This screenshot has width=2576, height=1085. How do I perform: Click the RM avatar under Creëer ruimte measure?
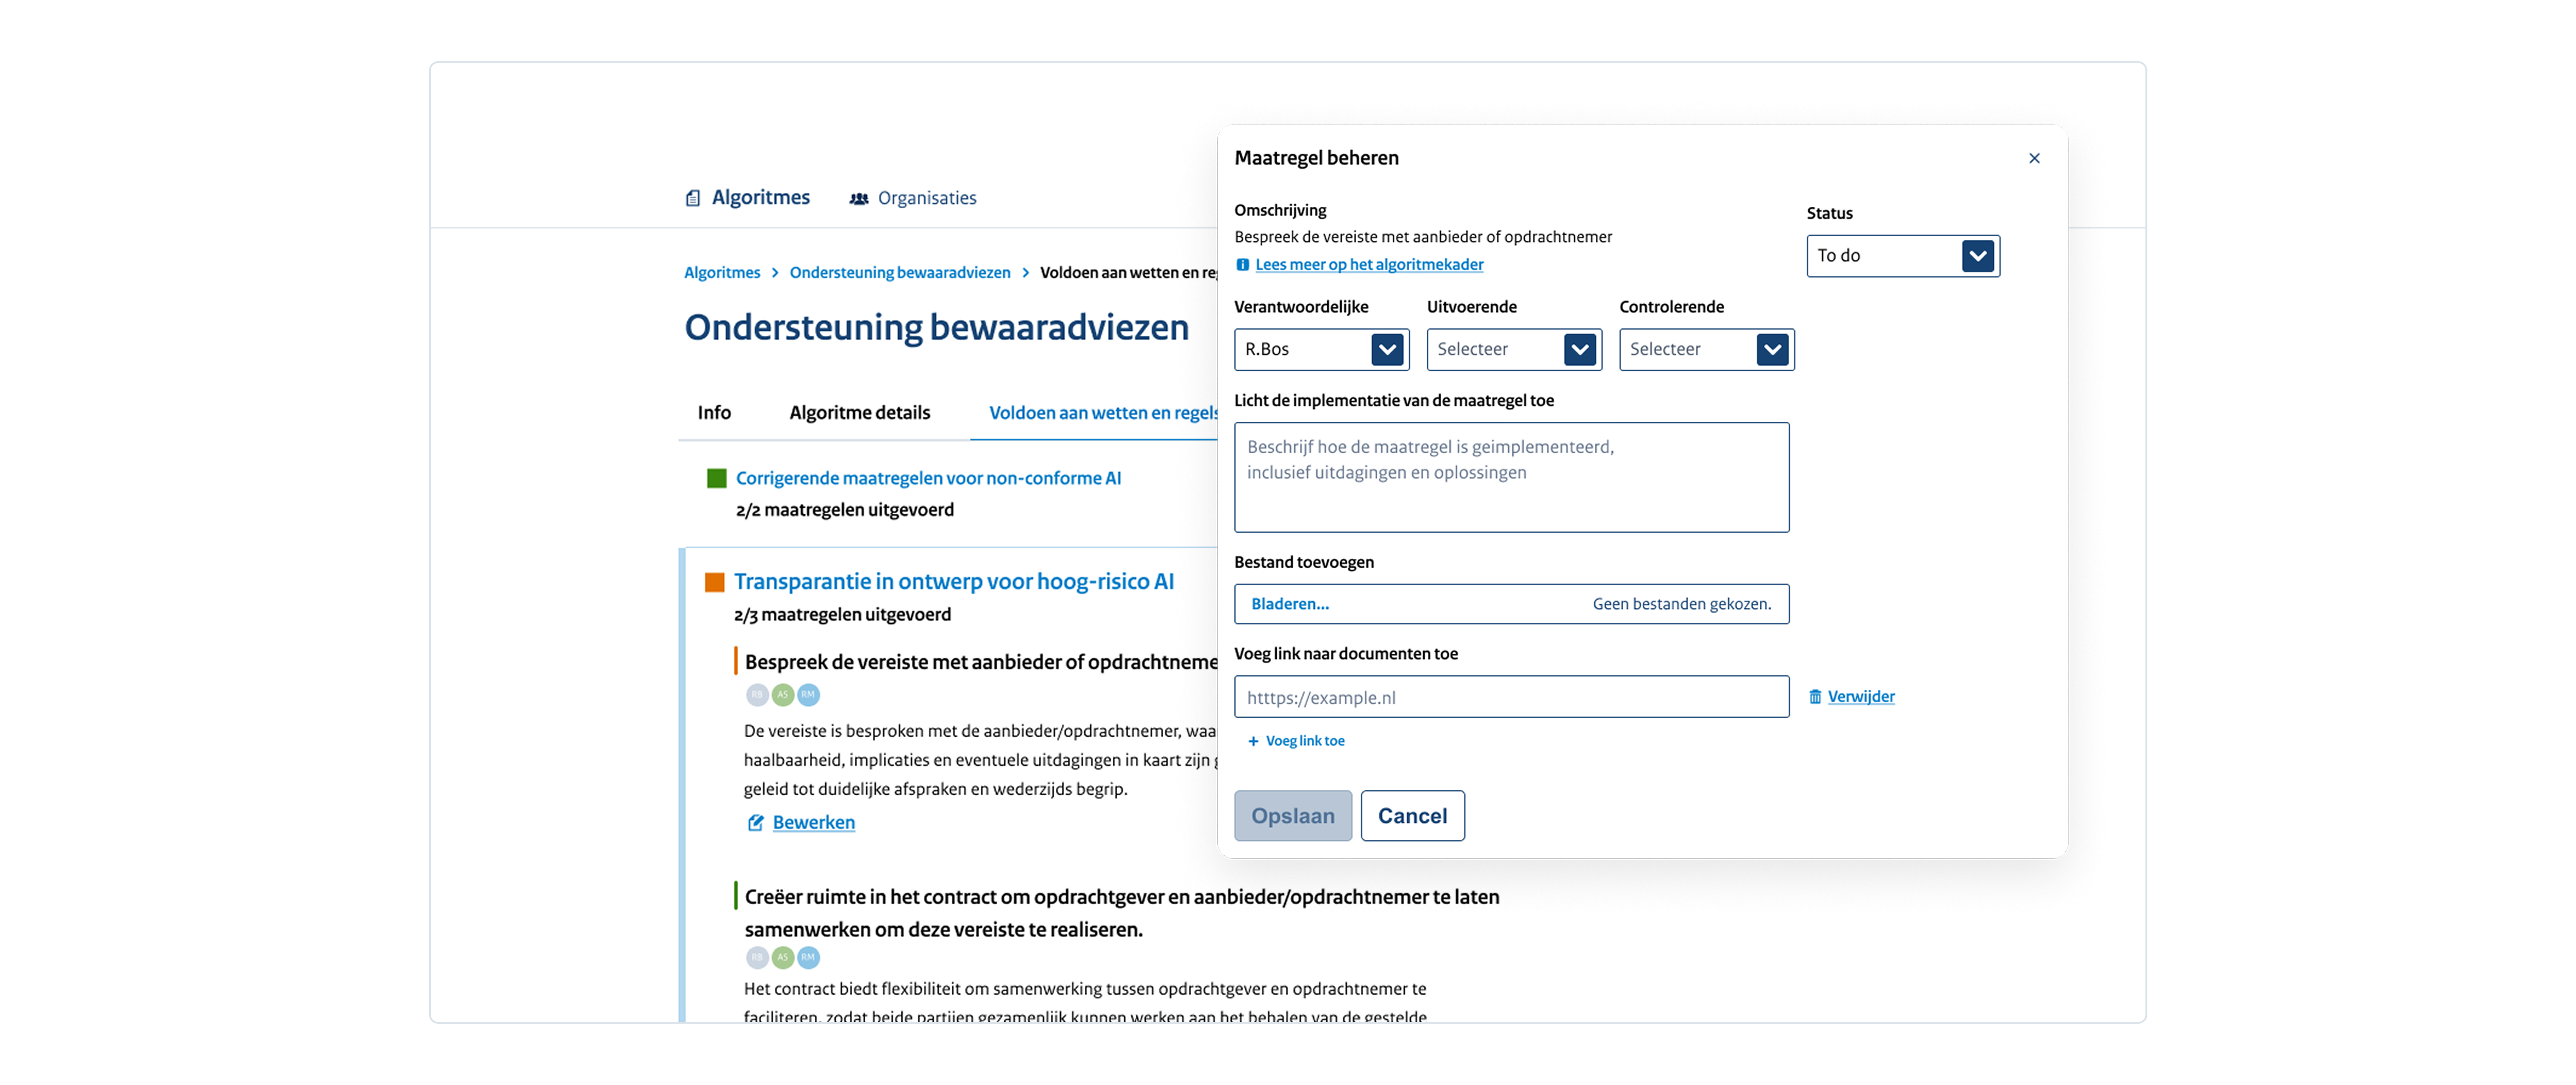click(808, 958)
